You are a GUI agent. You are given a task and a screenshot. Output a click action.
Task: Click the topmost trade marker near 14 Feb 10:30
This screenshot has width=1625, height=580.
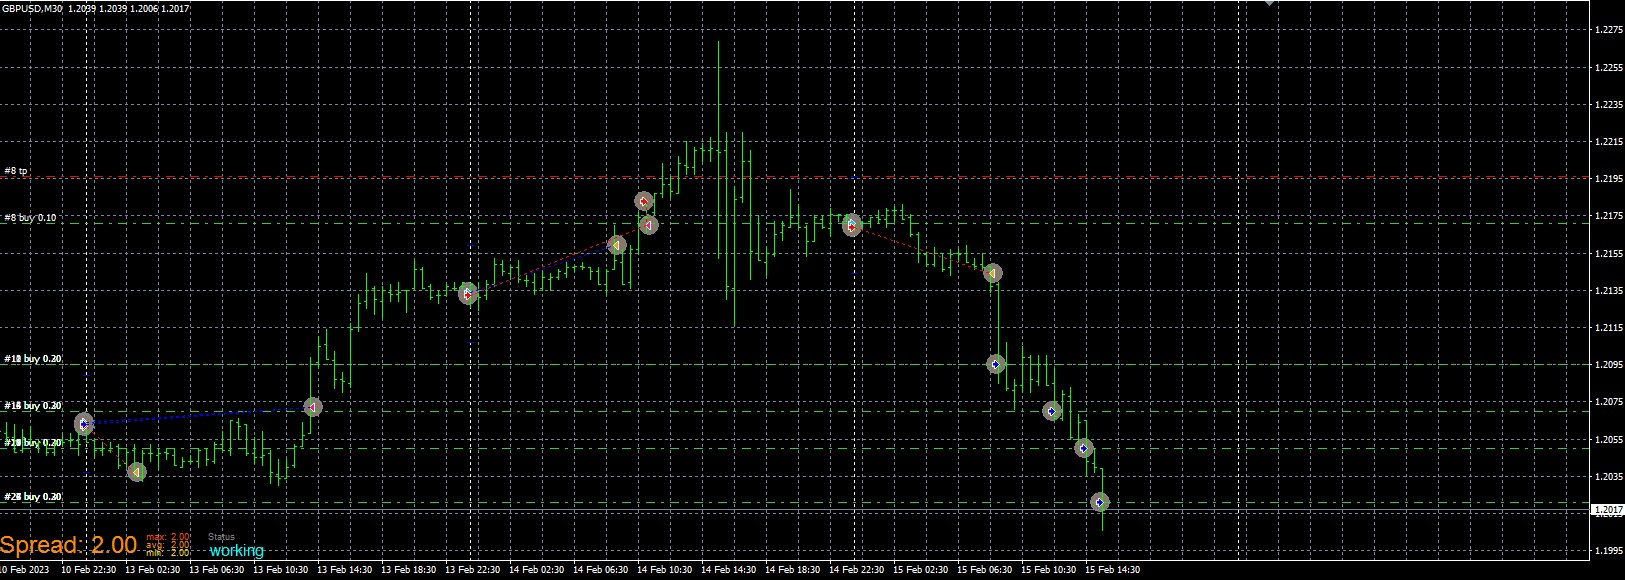[644, 202]
